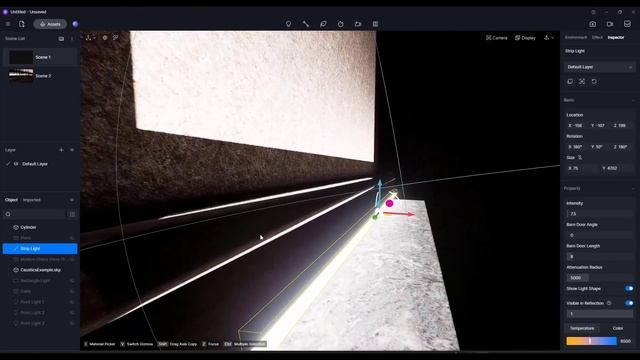640x360 pixels.
Task: Adjust the Barn Door Angle slider
Action: (x=599, y=235)
